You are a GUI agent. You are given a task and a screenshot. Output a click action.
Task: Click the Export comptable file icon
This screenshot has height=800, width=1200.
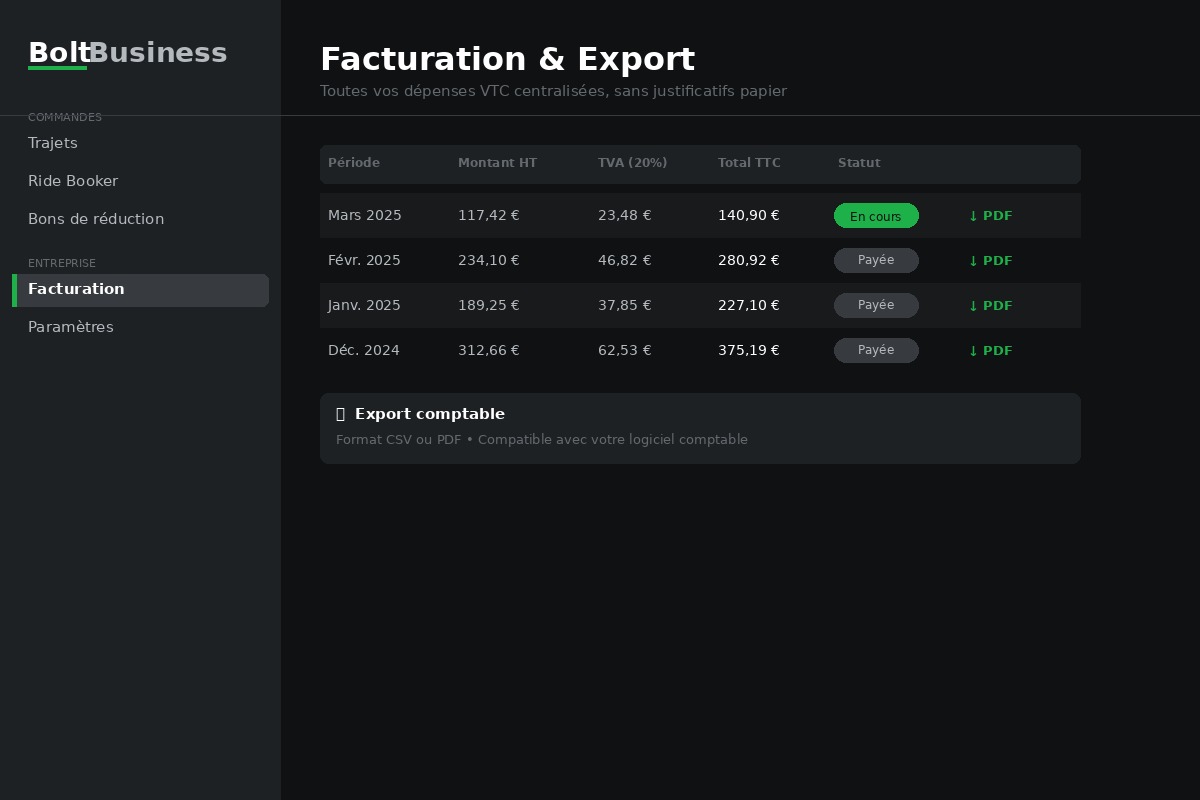[341, 414]
